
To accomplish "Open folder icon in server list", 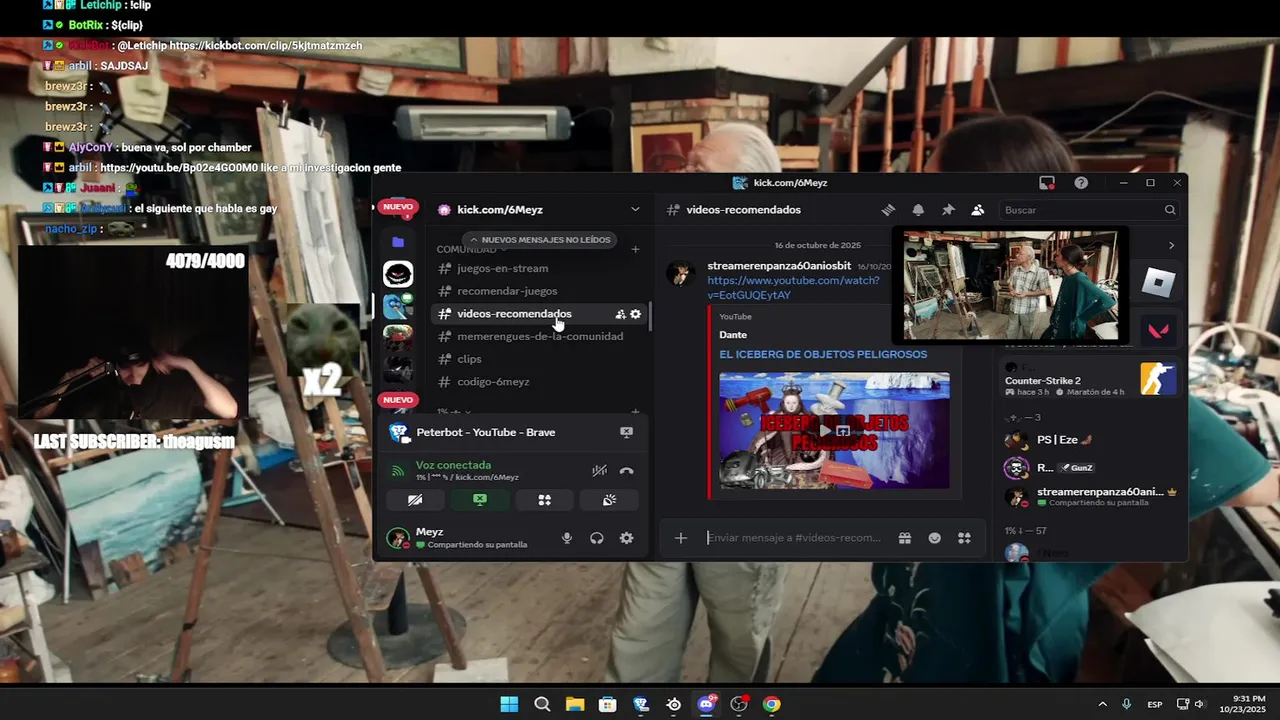I will click(x=398, y=242).
